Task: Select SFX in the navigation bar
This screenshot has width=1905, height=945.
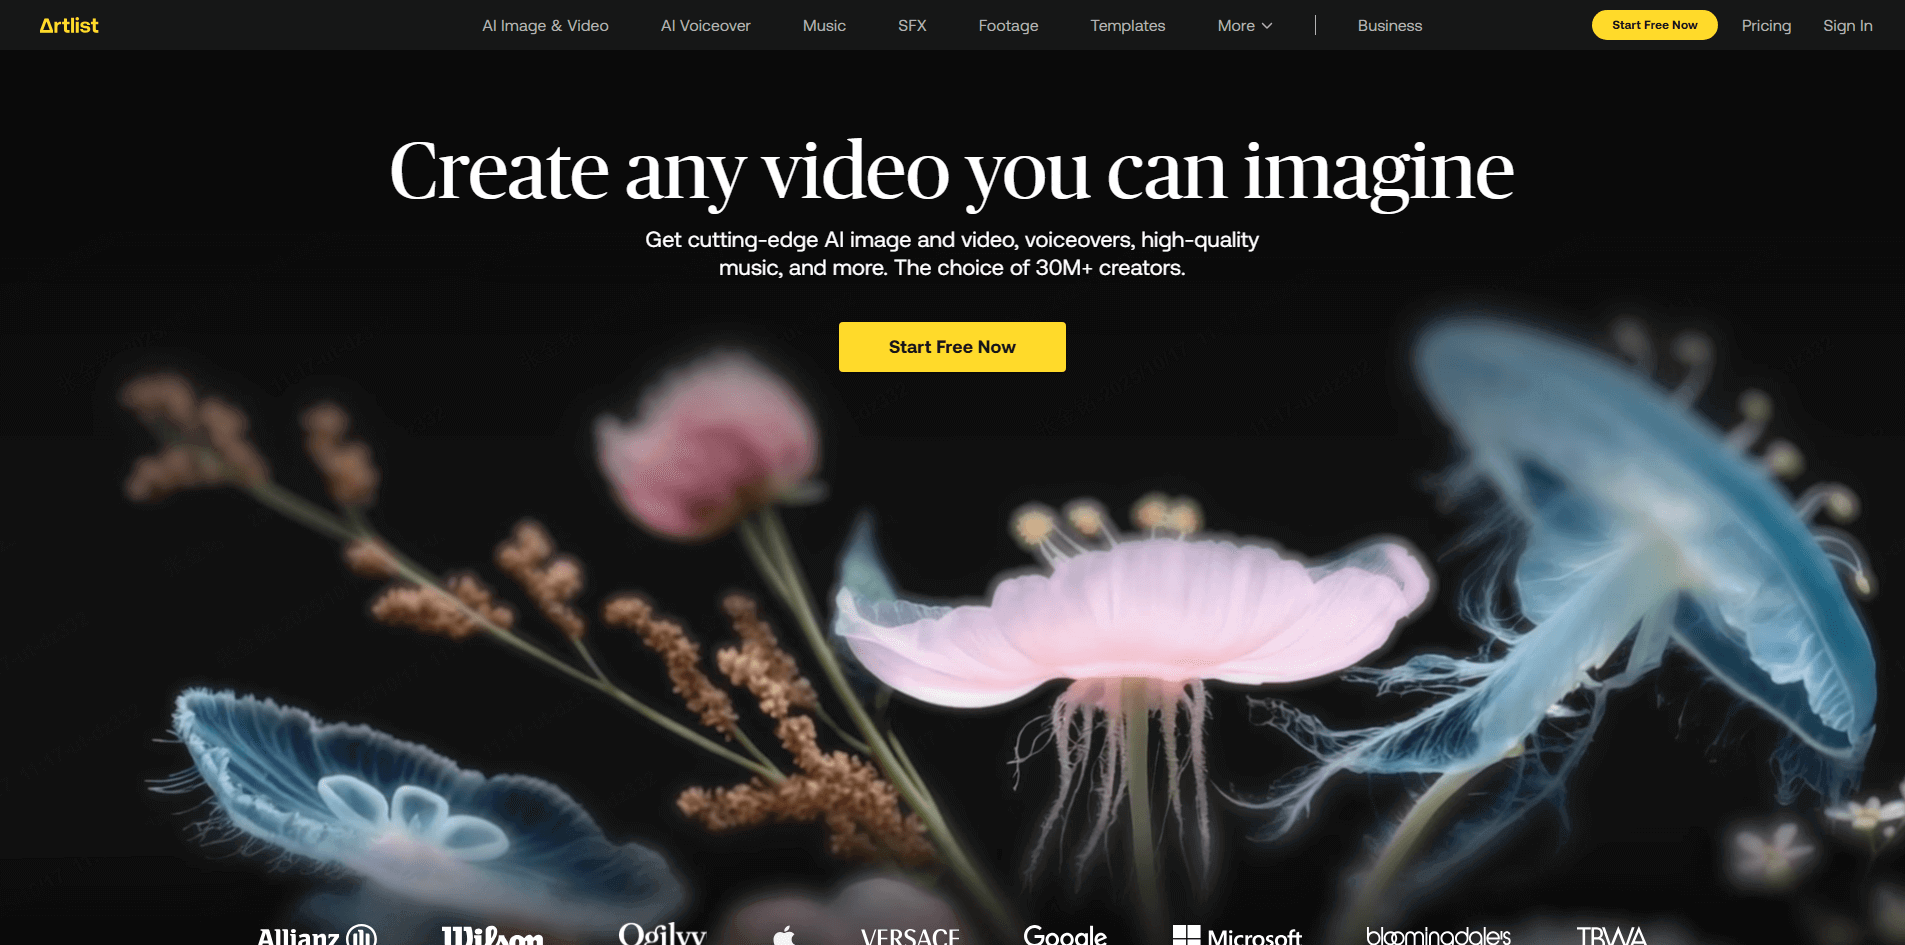Action: 912,26
